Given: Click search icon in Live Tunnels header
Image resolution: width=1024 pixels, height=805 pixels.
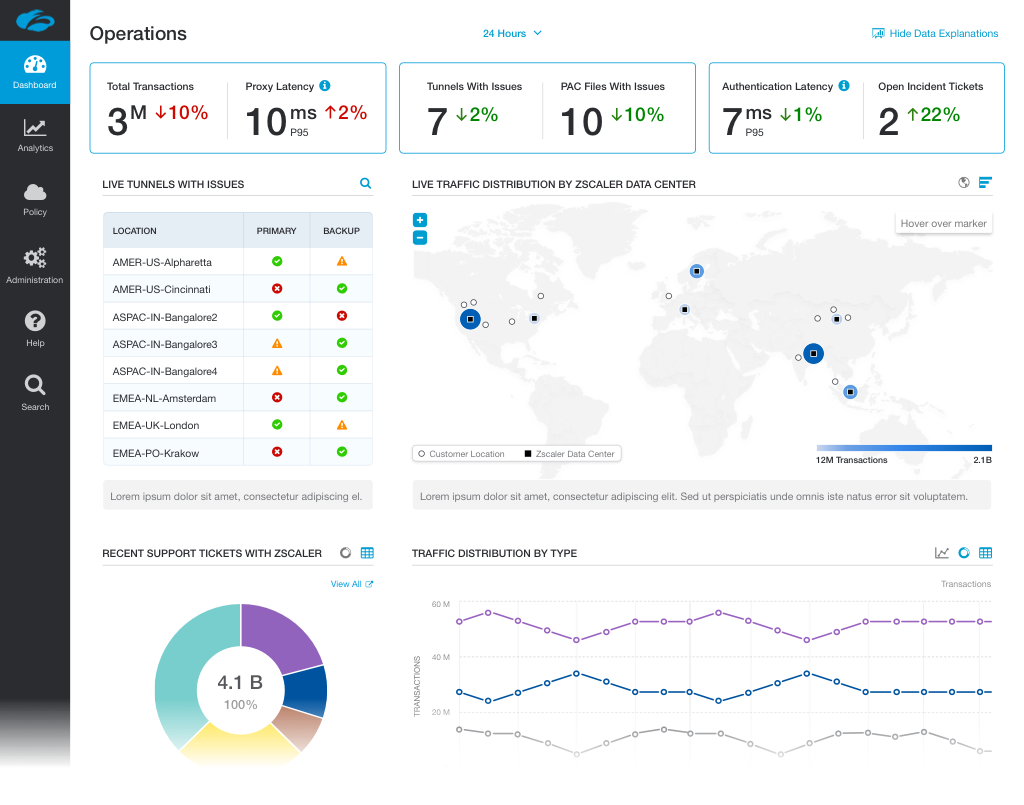Looking at the screenshot, I should pyautogui.click(x=365, y=184).
